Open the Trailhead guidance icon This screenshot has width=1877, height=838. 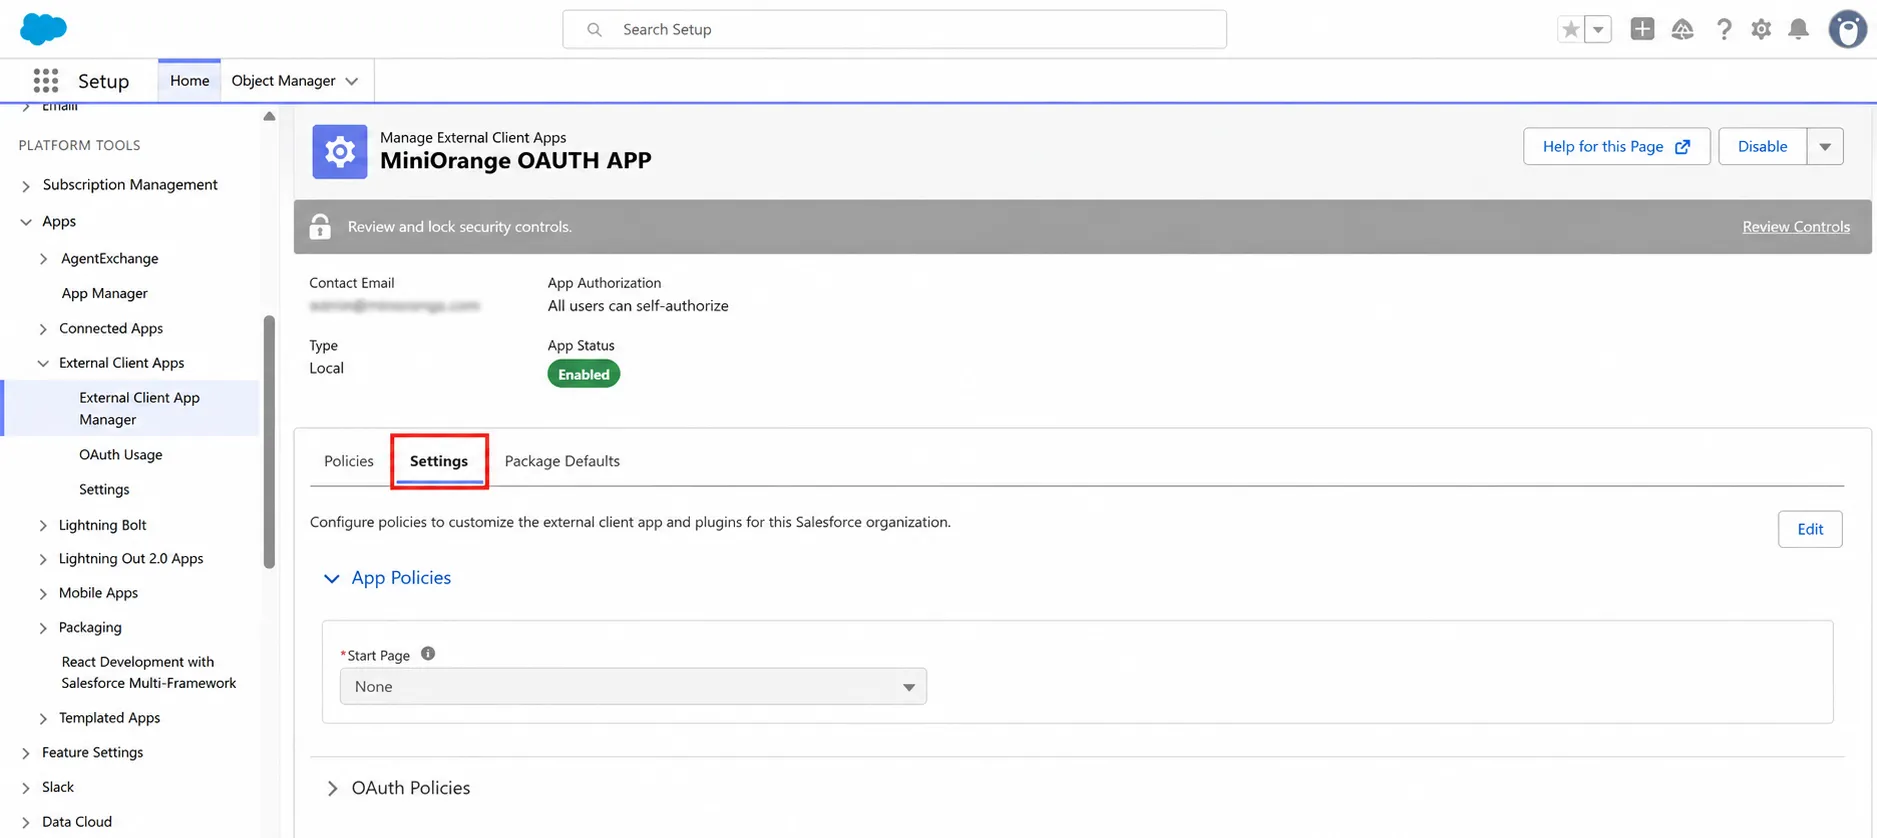pos(1683,29)
